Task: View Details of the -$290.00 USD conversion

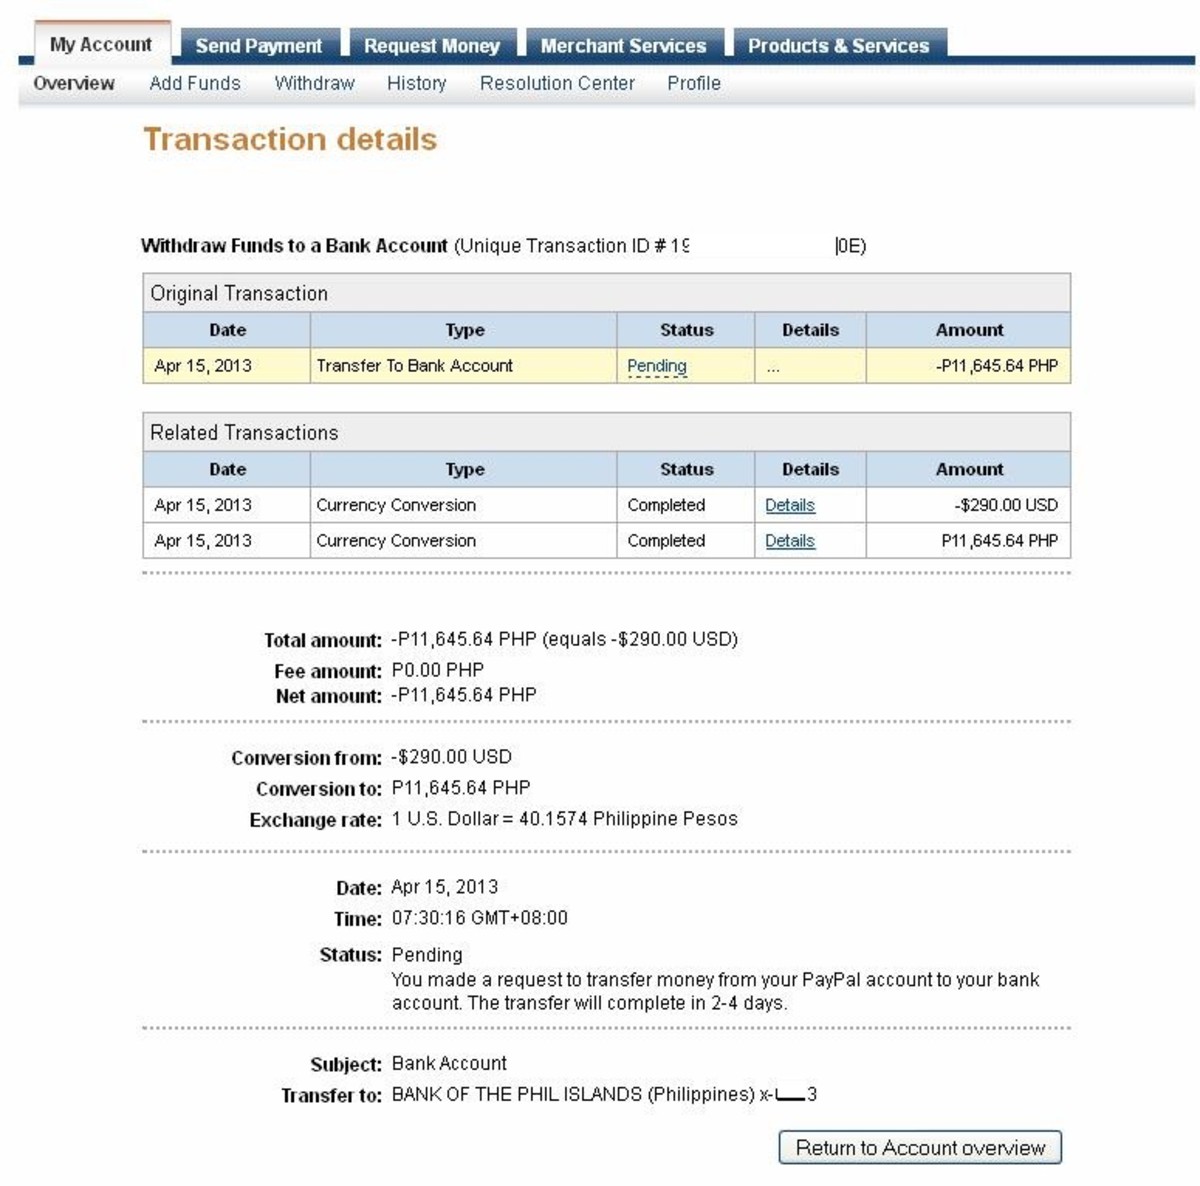Action: (790, 505)
